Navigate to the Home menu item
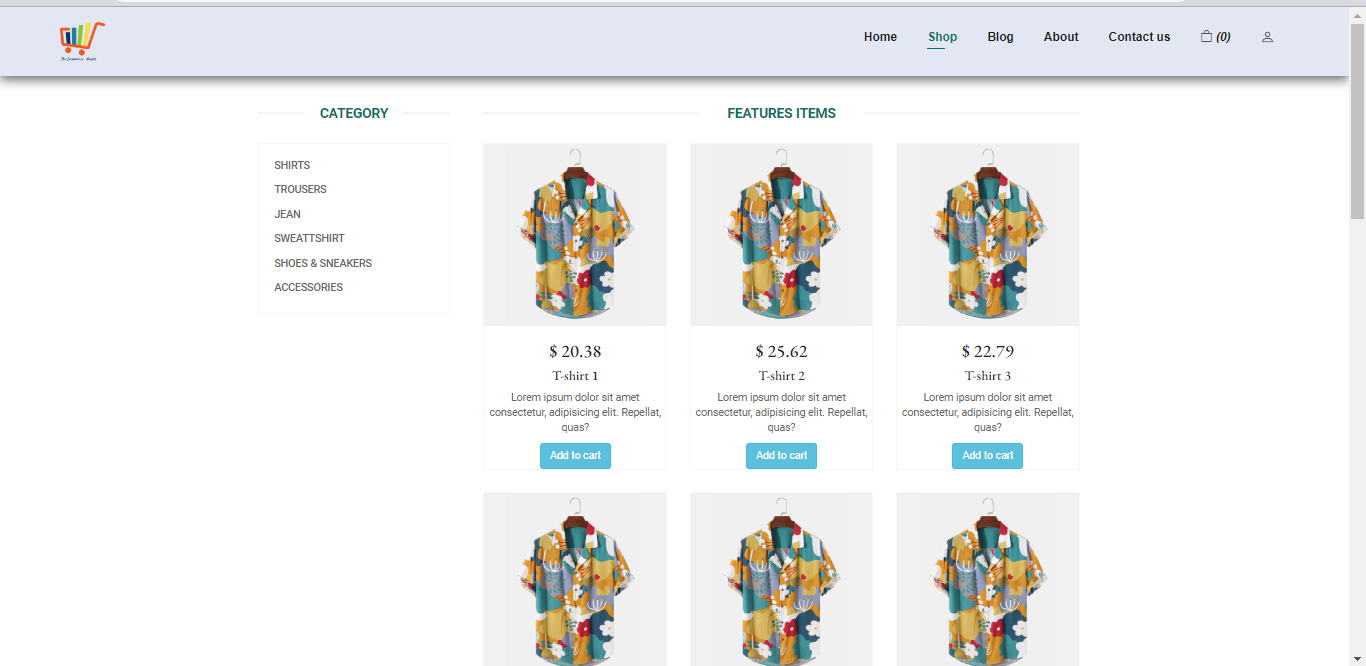The image size is (1366, 666). coord(880,37)
